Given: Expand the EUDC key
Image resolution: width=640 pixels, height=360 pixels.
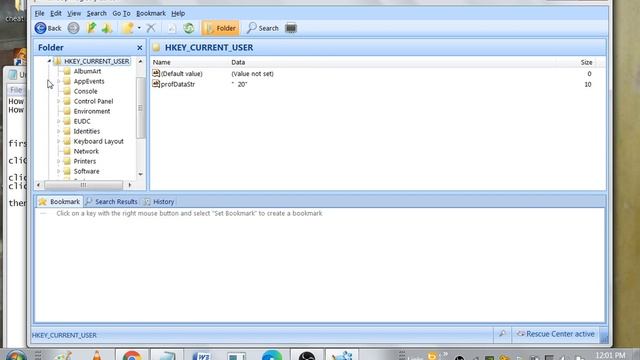Looking at the screenshot, I should point(58,121).
